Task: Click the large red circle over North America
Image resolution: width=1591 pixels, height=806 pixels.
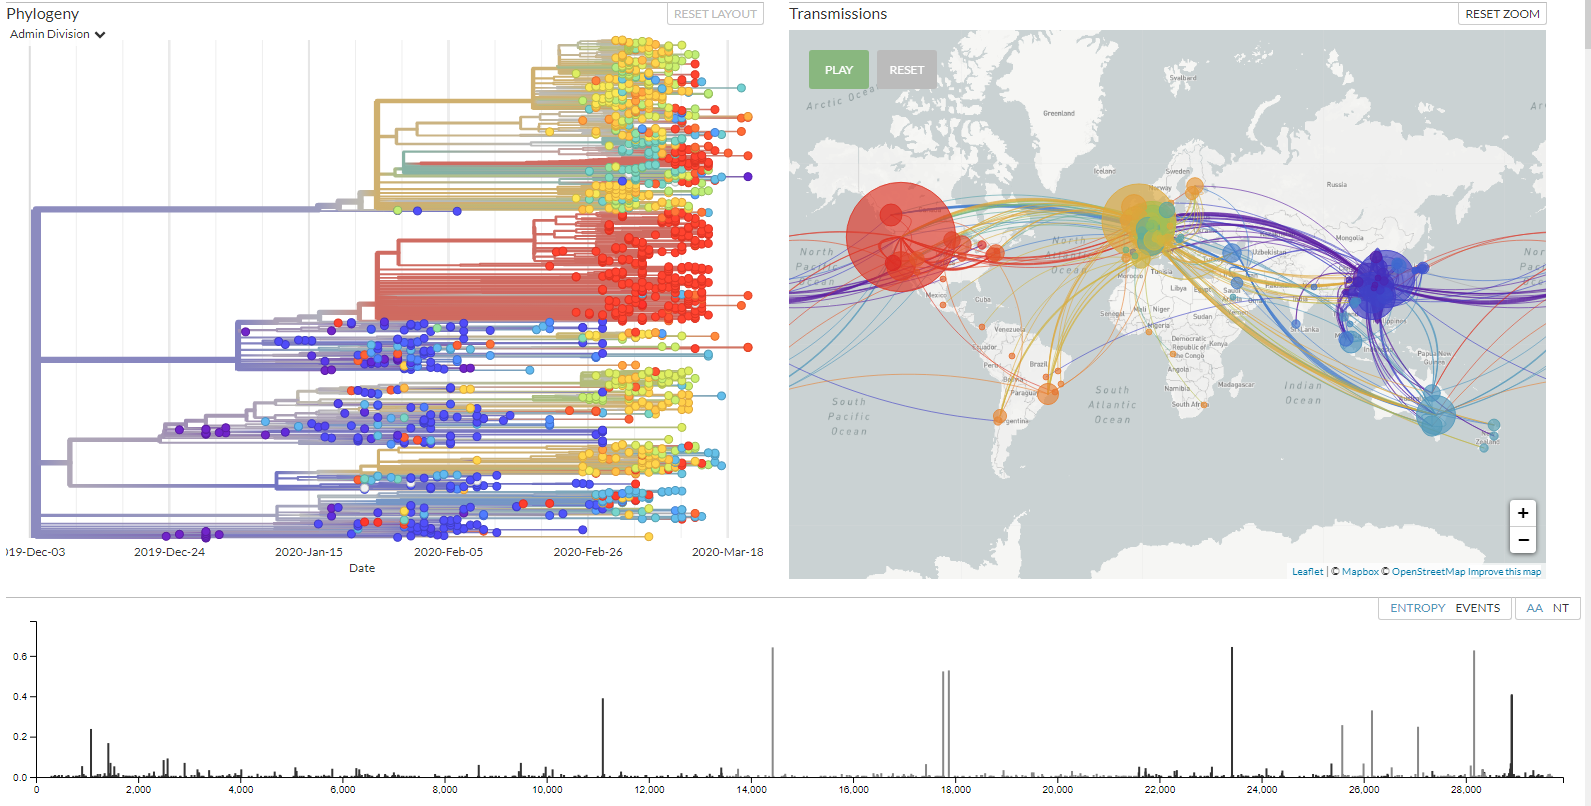Action: point(900,237)
